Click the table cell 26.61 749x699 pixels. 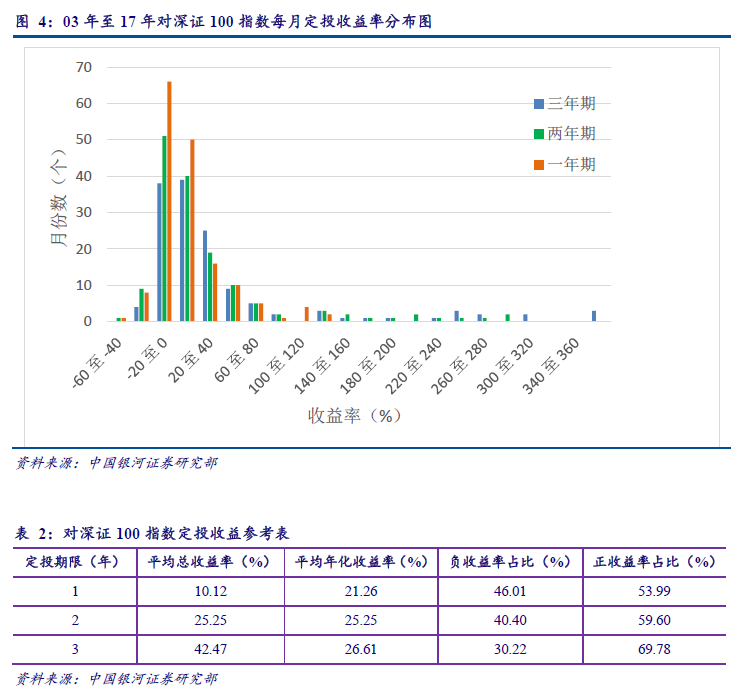pyautogui.click(x=361, y=650)
